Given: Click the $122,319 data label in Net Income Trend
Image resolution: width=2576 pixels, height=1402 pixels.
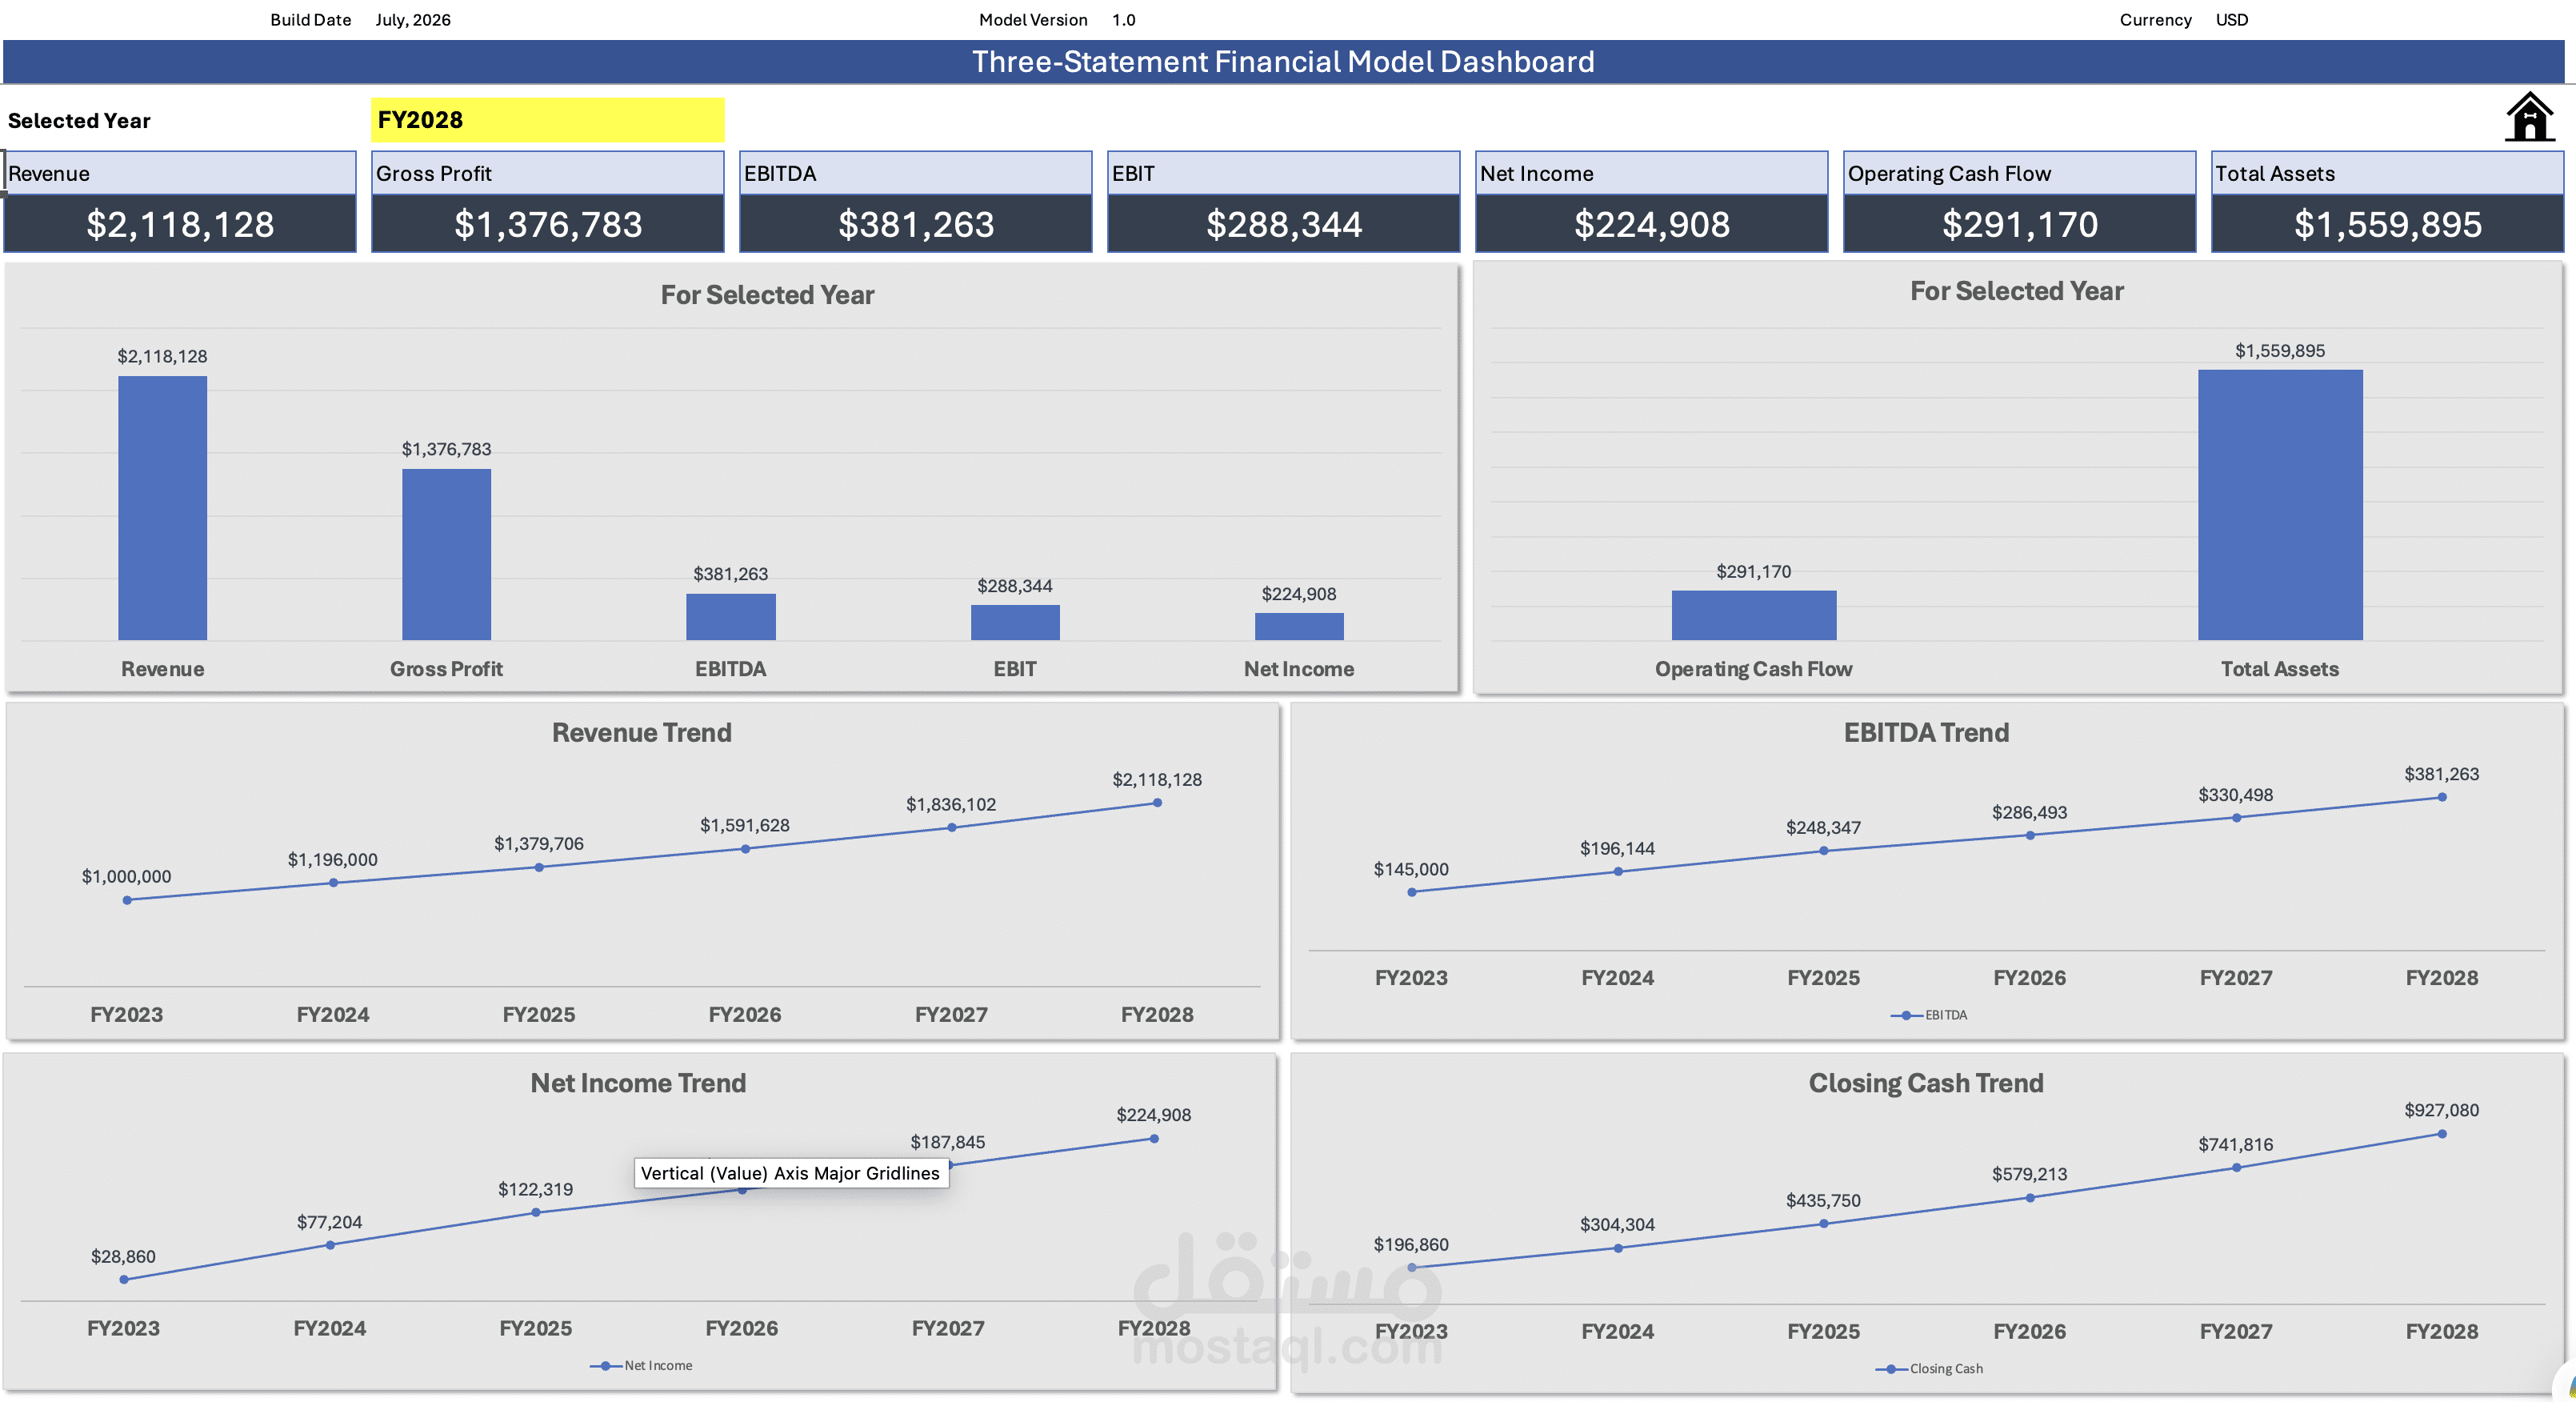Looking at the screenshot, I should click(x=535, y=1190).
